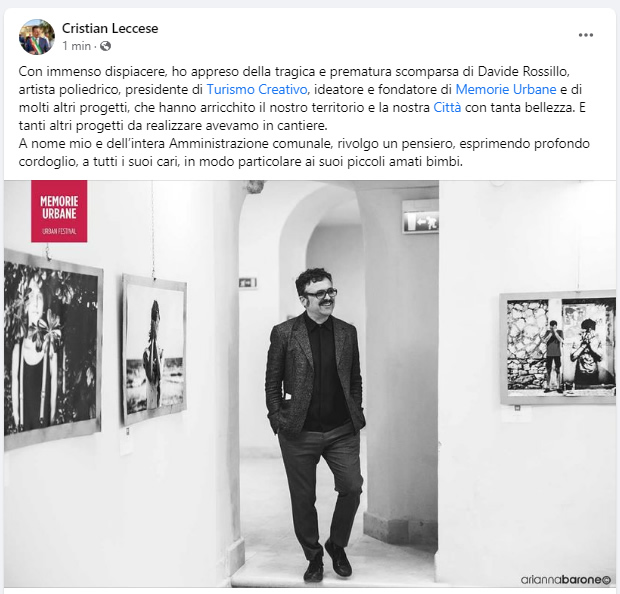Open Cristian Leccese's profile picture
Image resolution: width=620 pixels, height=594 pixels.
(x=37, y=37)
